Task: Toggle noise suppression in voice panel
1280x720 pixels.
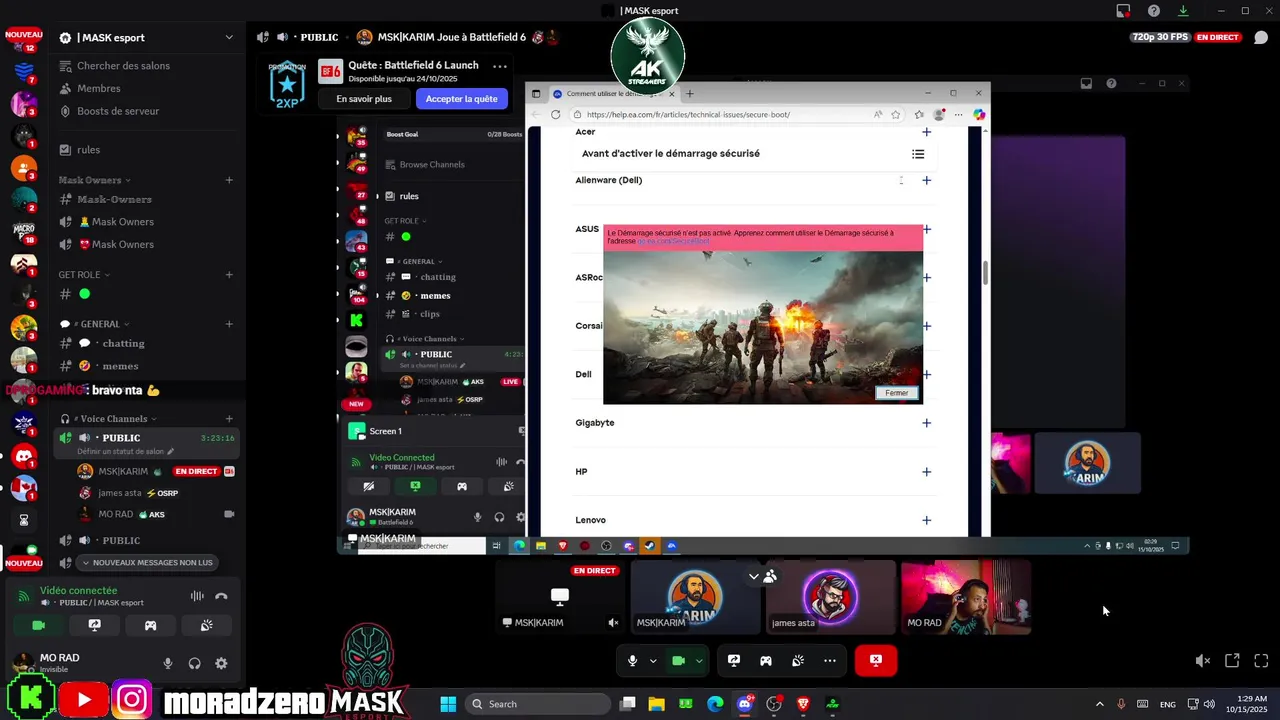Action: coord(197,596)
